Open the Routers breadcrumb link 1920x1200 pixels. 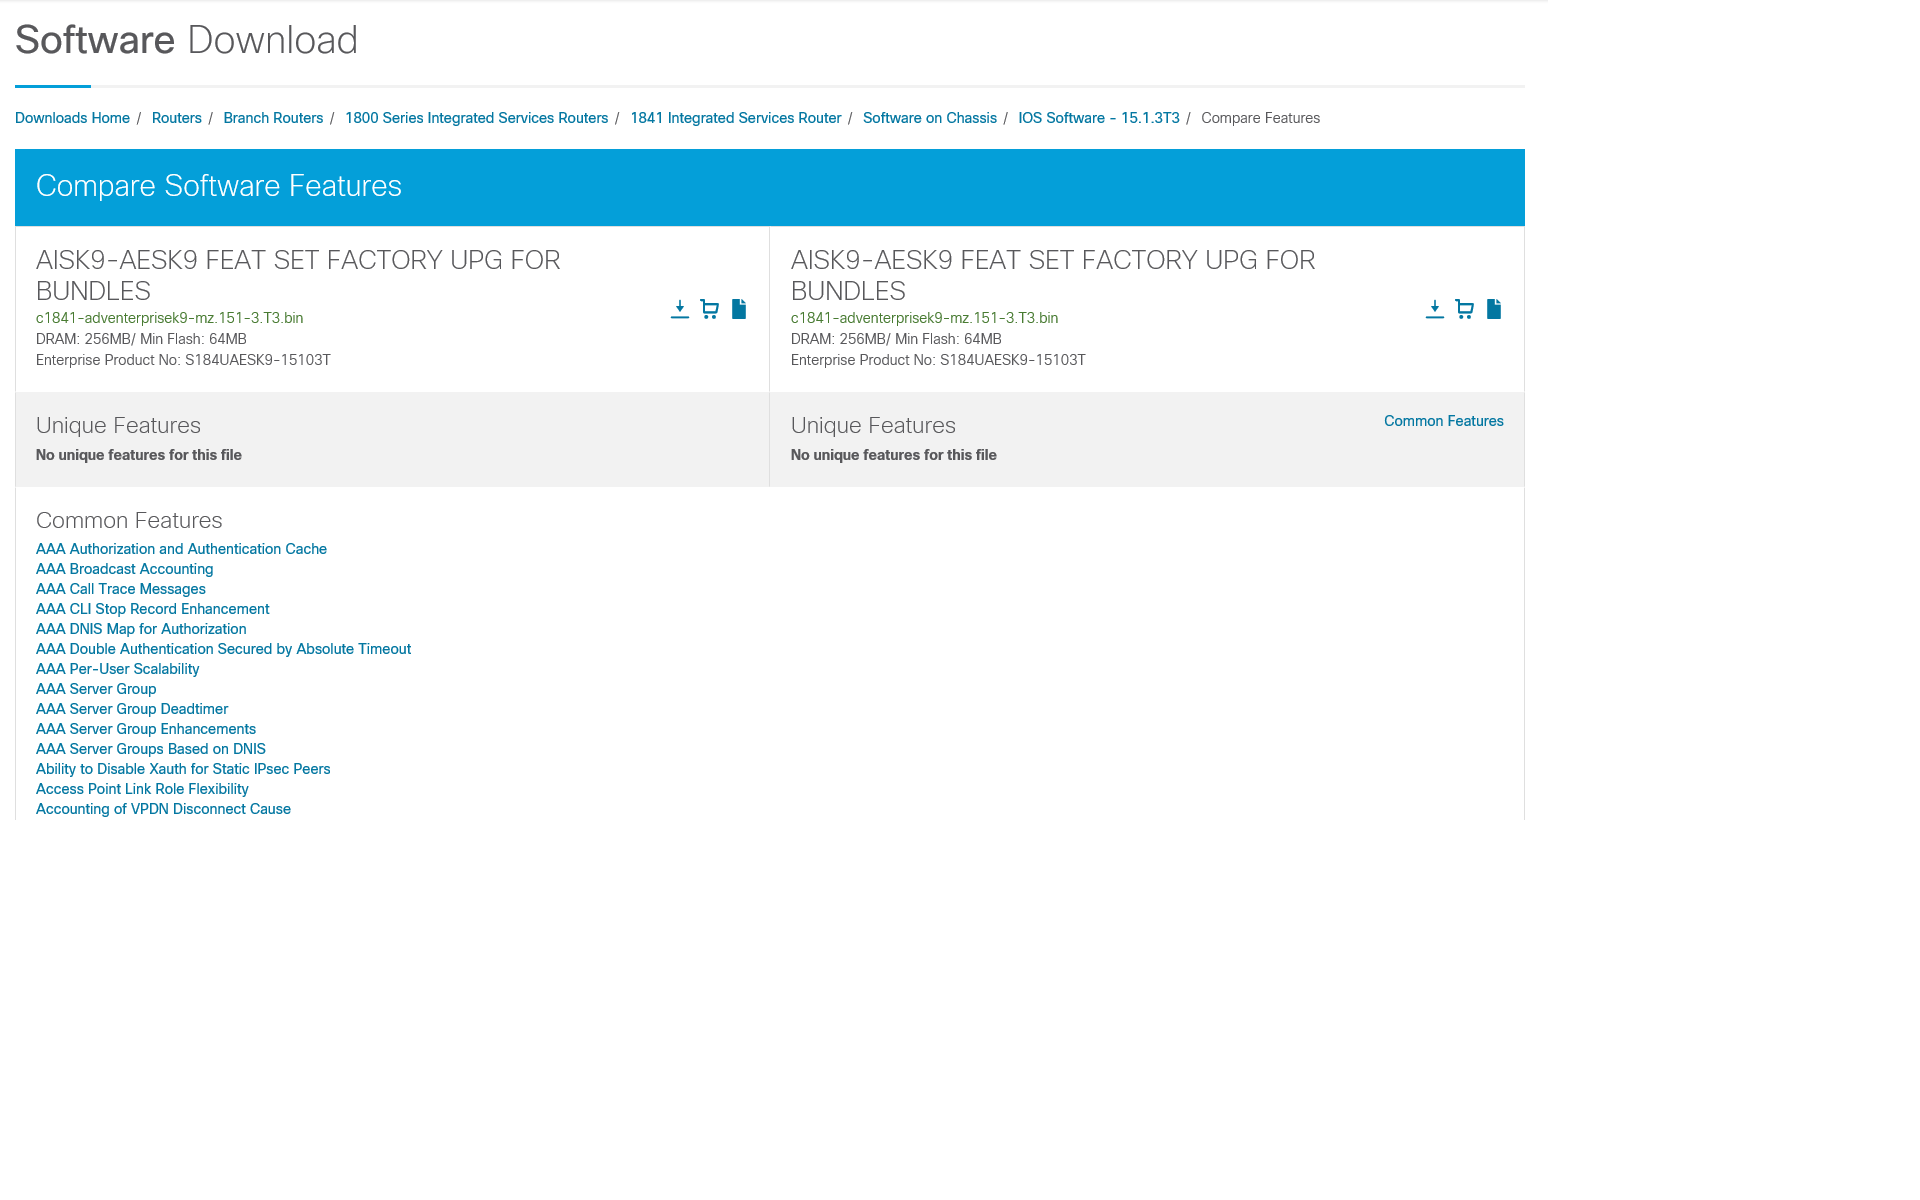coord(177,118)
